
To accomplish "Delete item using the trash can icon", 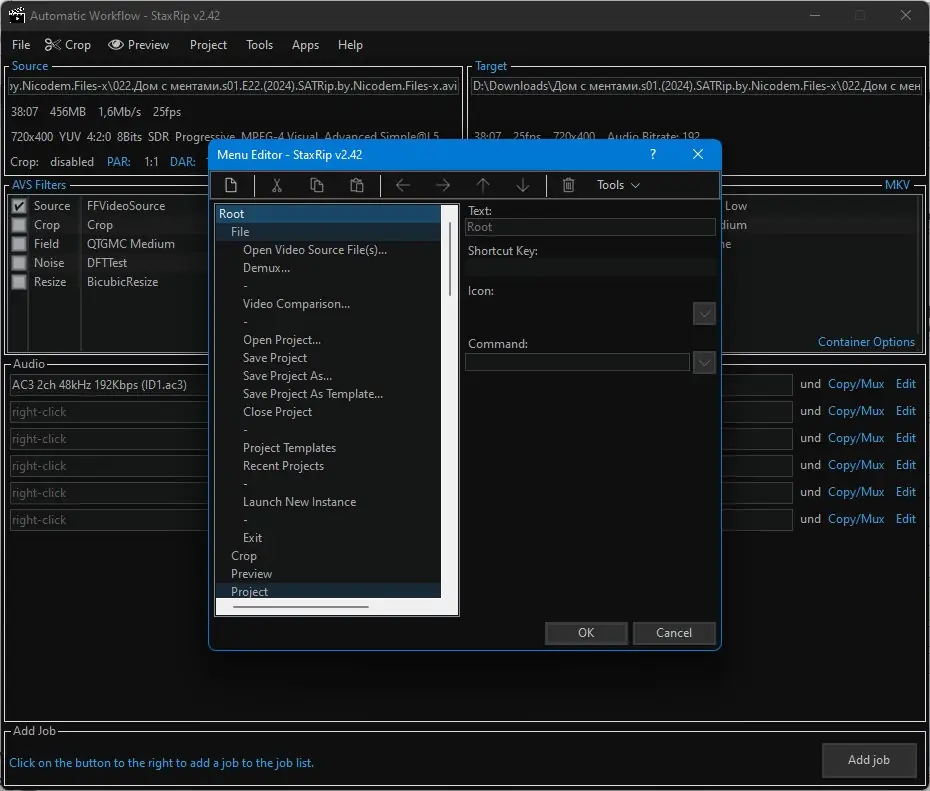I will [569, 185].
